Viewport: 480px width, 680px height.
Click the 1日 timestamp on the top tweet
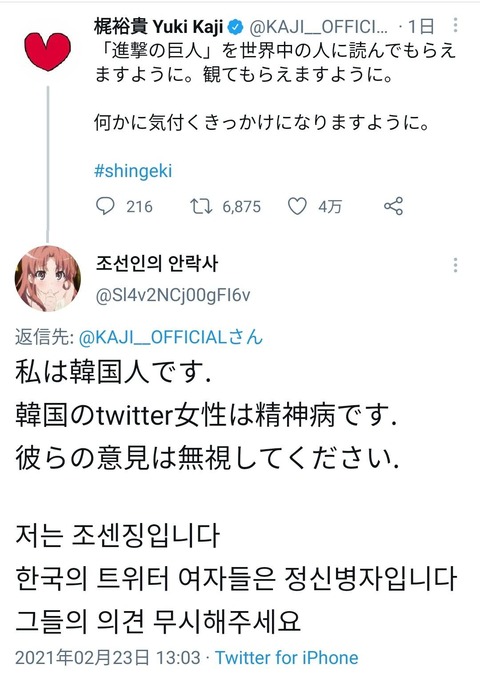click(421, 27)
